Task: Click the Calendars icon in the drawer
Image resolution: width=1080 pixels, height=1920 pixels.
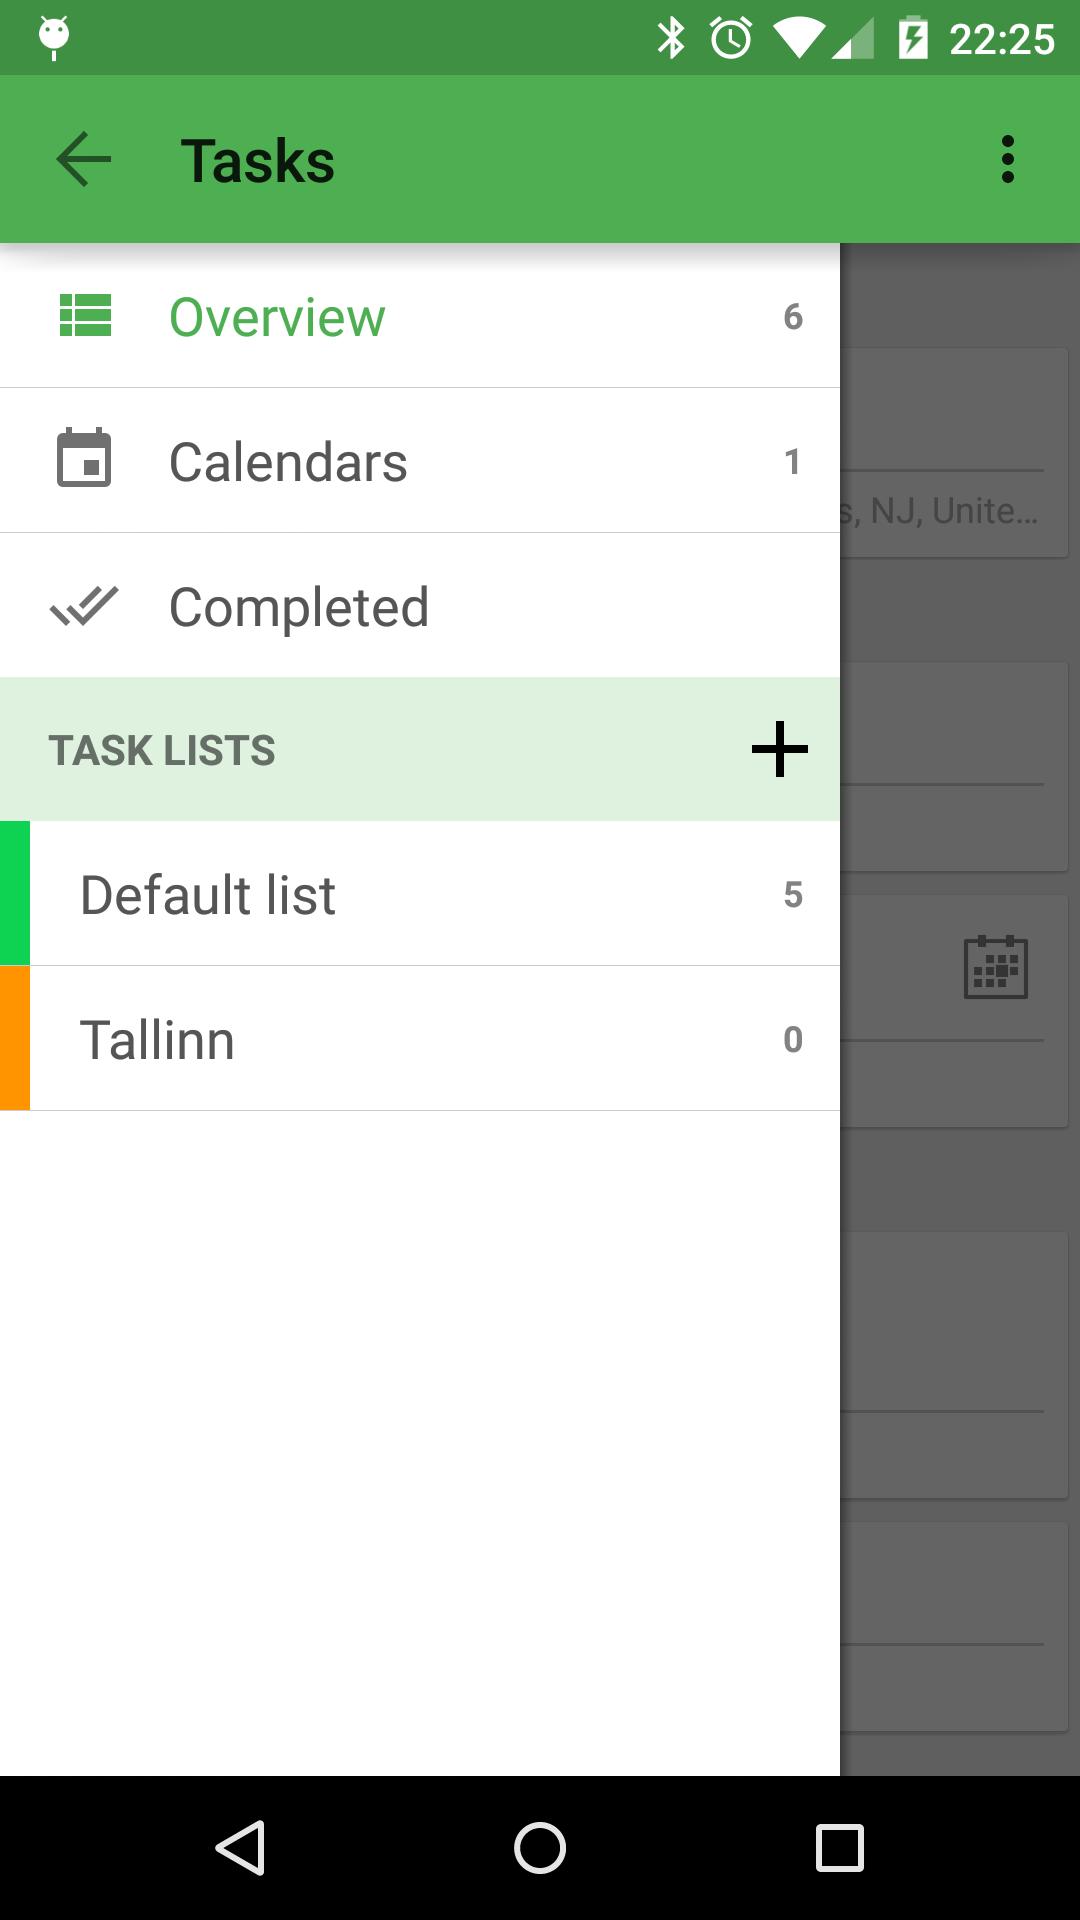Action: (85, 460)
